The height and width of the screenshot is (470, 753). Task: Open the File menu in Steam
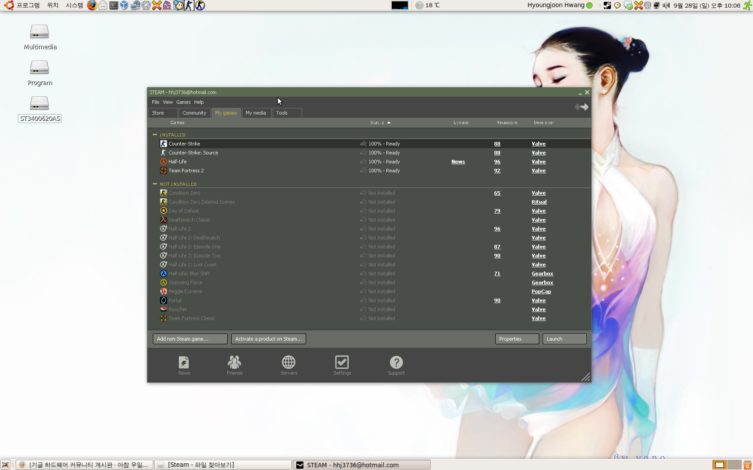155,102
